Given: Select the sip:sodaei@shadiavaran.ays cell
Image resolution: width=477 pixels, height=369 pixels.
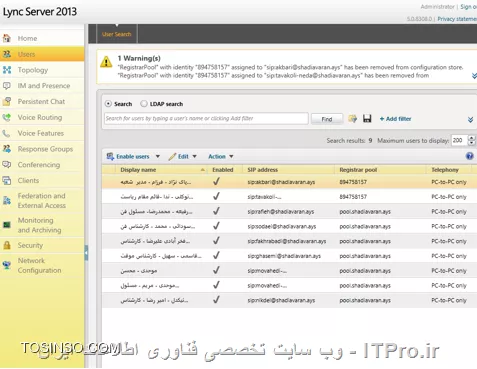Looking at the screenshot, I should click(x=282, y=226).
